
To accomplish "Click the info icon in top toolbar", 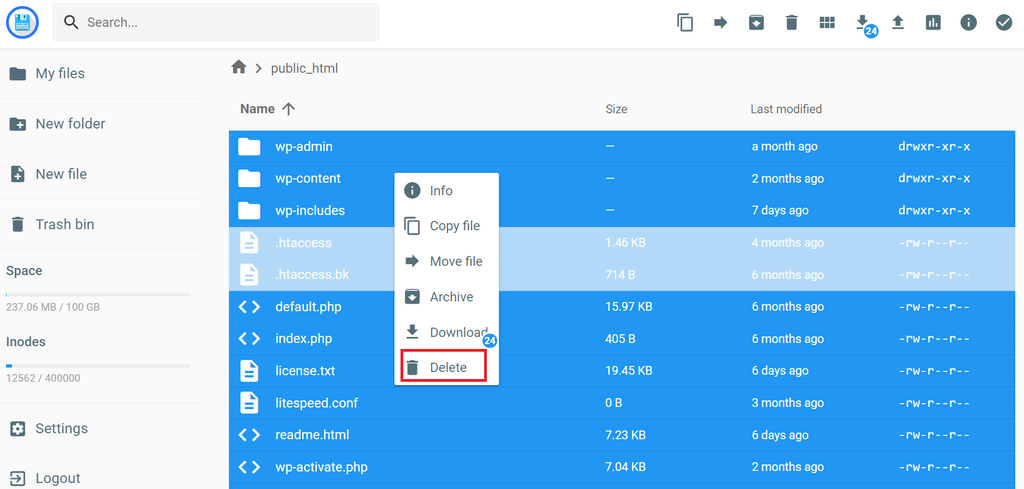I will pos(968,22).
